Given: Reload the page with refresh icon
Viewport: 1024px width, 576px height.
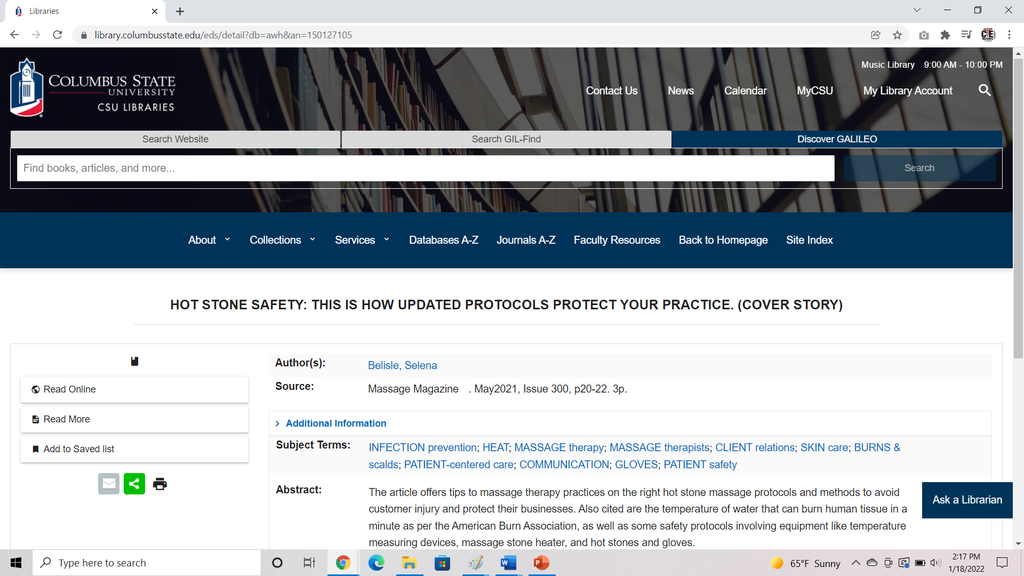Looking at the screenshot, I should pos(58,35).
